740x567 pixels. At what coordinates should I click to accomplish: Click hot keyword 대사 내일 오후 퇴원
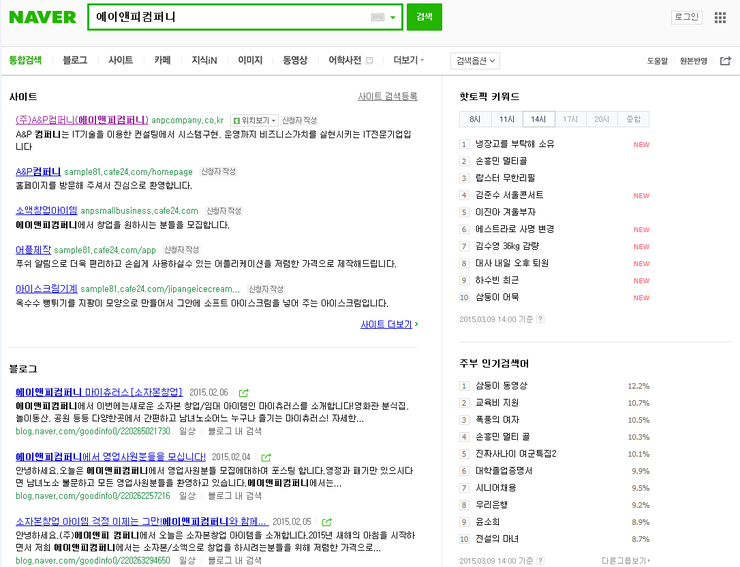point(512,263)
